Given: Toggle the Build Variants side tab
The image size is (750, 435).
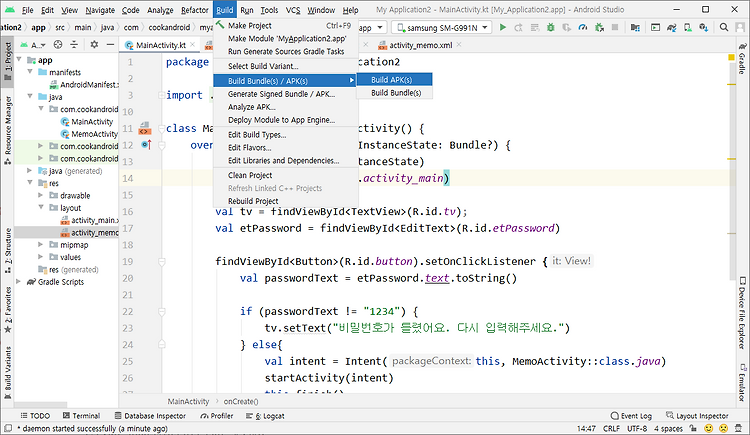Looking at the screenshot, I should [8, 373].
